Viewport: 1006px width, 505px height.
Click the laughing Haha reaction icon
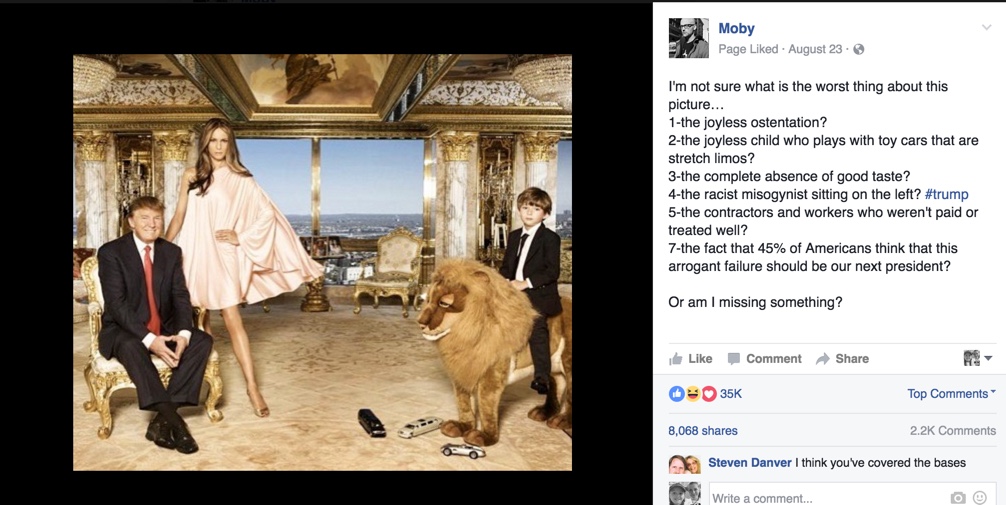pyautogui.click(x=693, y=394)
